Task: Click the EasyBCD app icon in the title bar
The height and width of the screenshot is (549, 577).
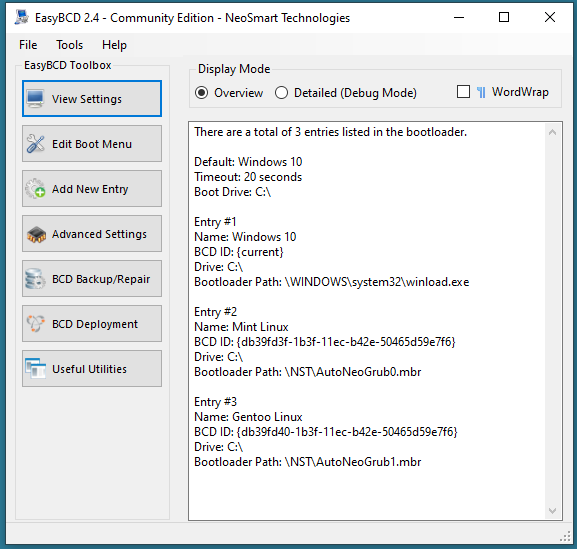Action: click(x=22, y=17)
